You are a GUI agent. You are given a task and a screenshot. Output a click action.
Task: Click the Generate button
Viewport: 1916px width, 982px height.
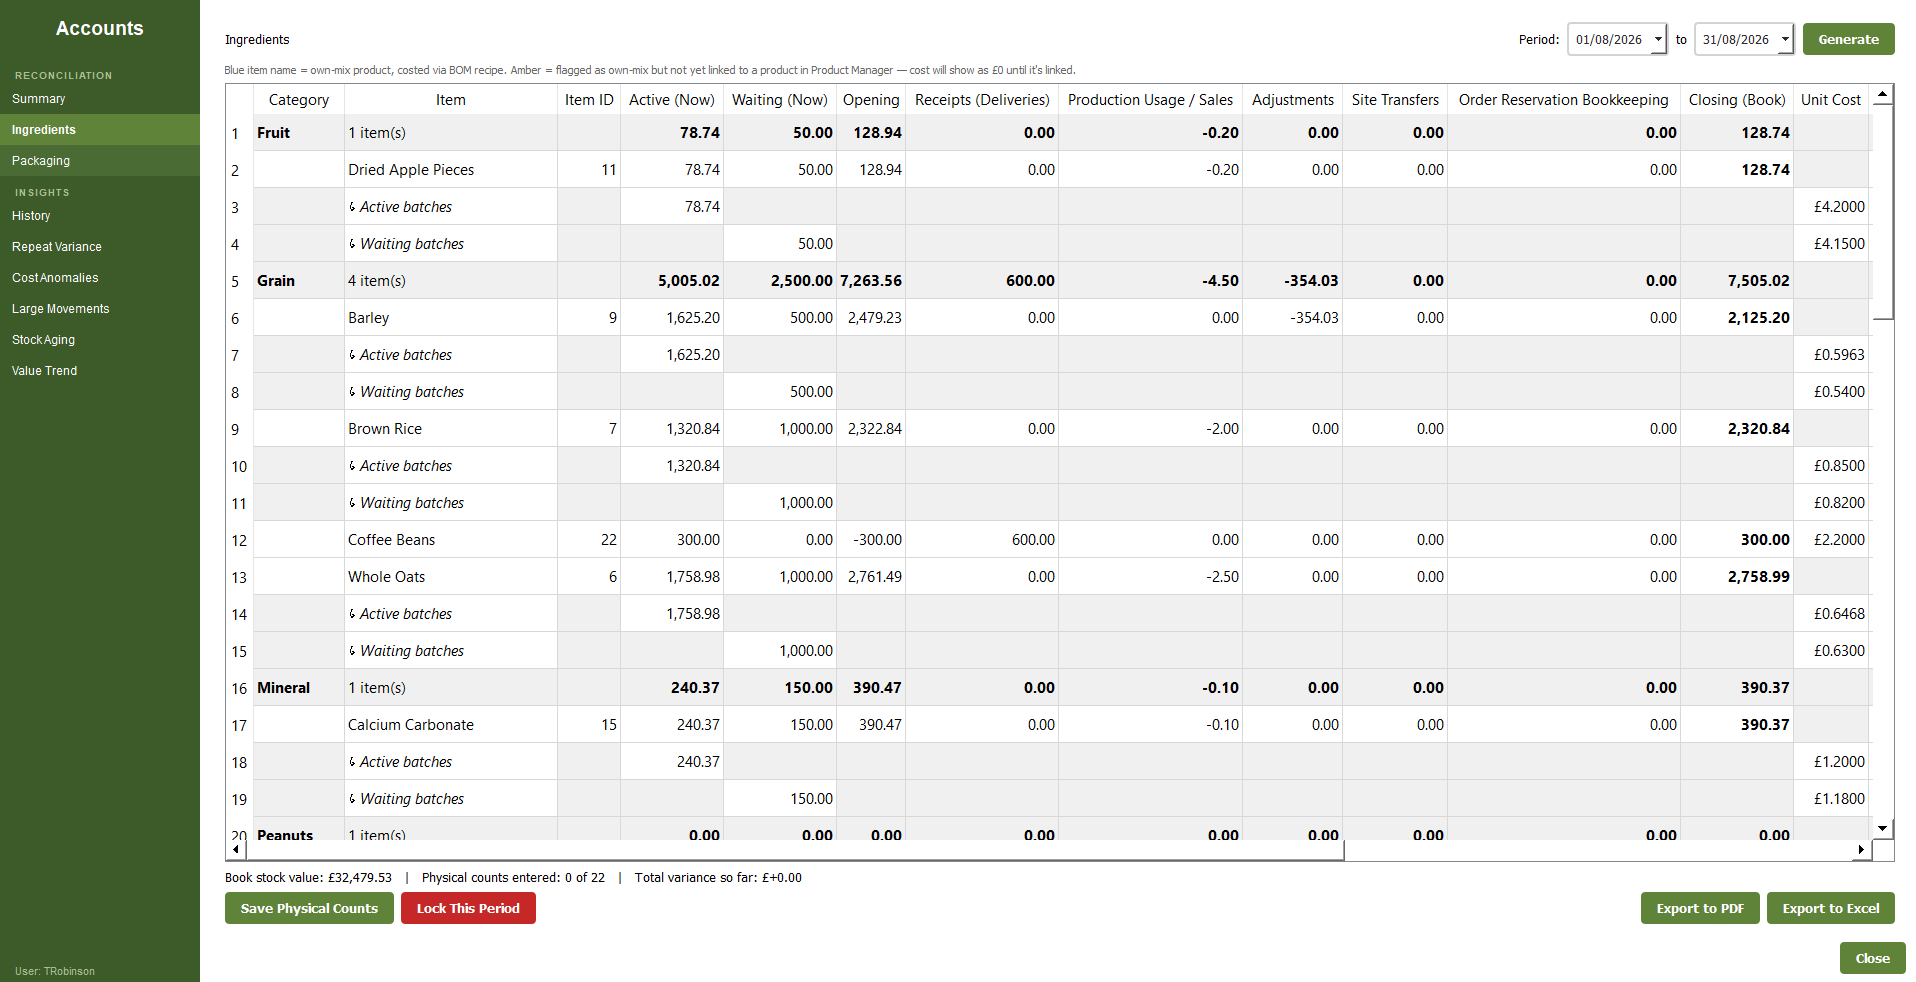click(1848, 40)
